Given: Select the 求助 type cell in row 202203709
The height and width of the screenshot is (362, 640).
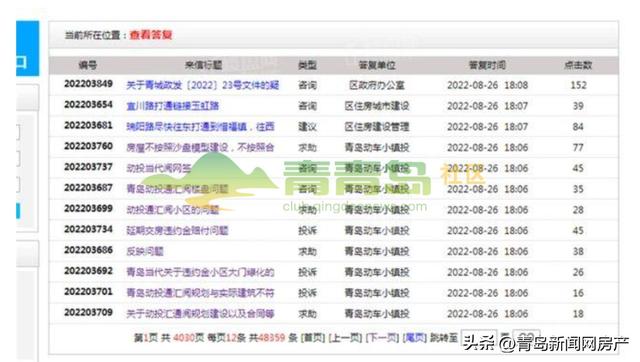Looking at the screenshot, I should coord(307,314).
